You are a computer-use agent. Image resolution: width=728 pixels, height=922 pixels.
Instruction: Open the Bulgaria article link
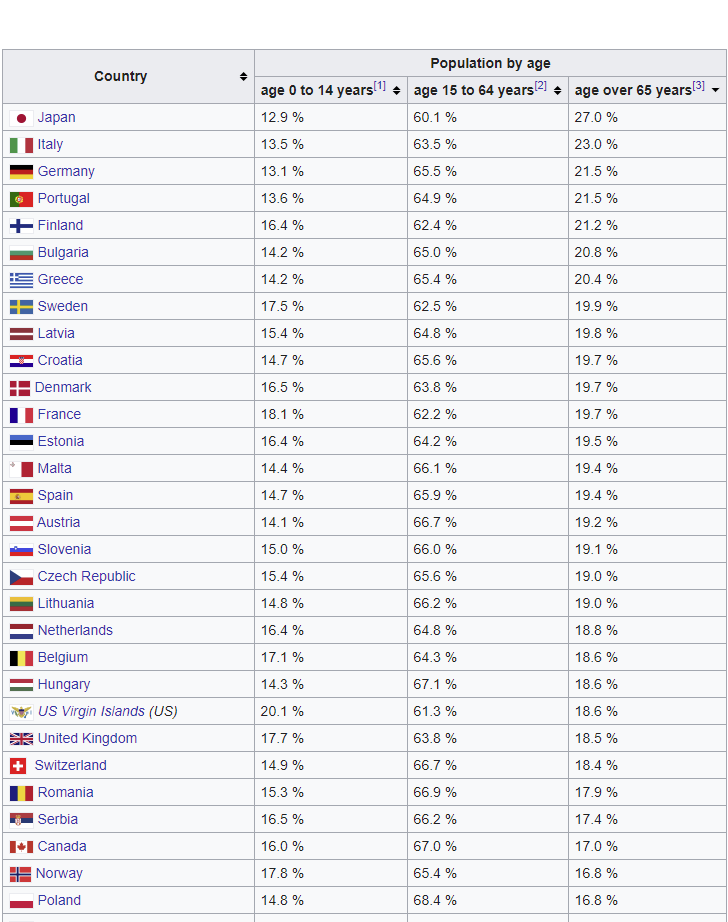point(63,253)
